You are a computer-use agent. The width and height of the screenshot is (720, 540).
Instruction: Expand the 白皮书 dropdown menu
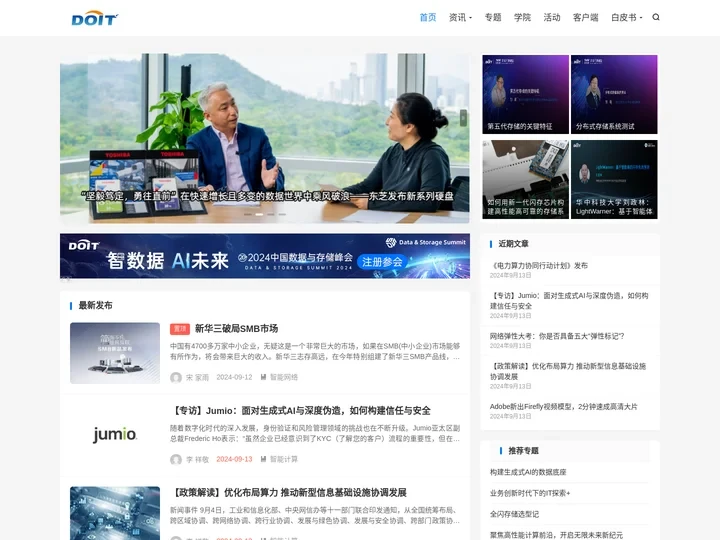[x=627, y=17]
